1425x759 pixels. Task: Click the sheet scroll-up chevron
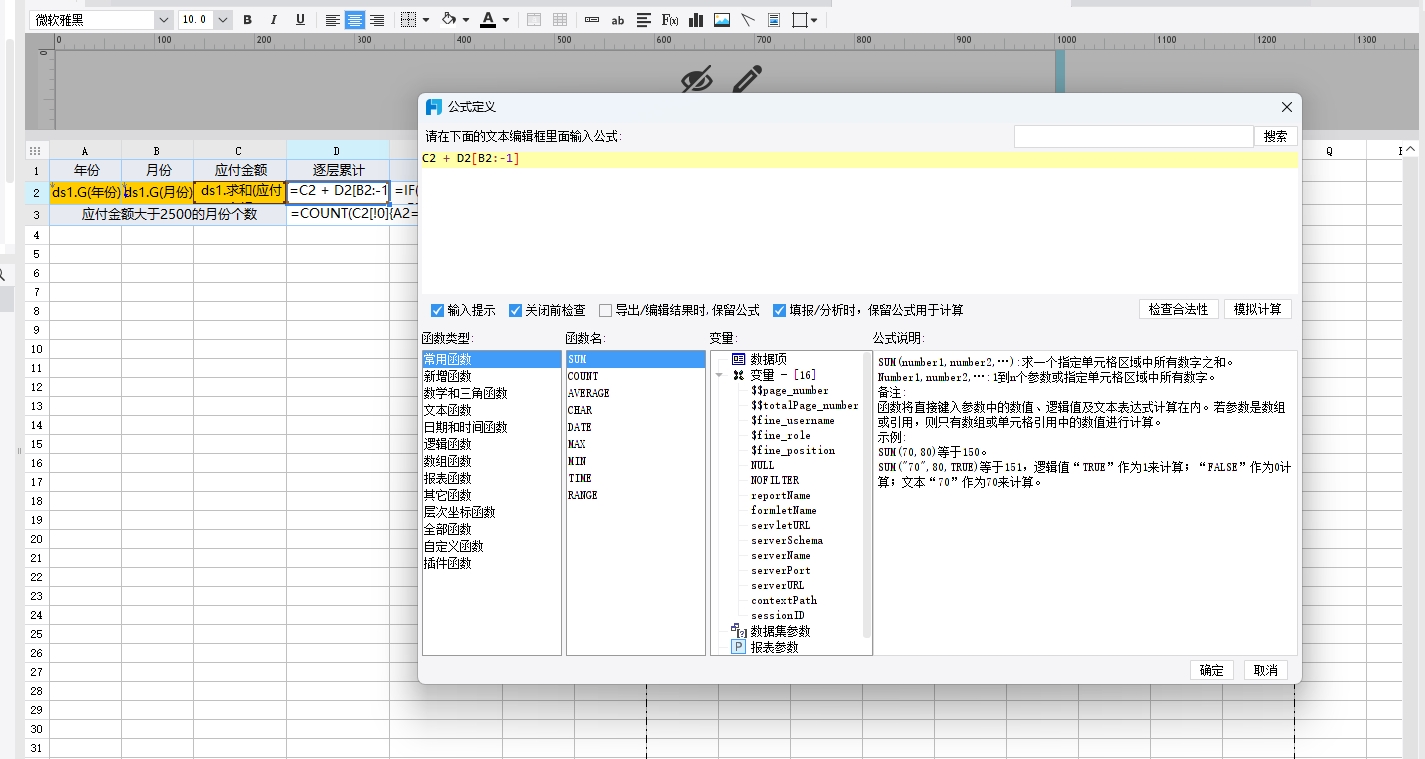1411,150
